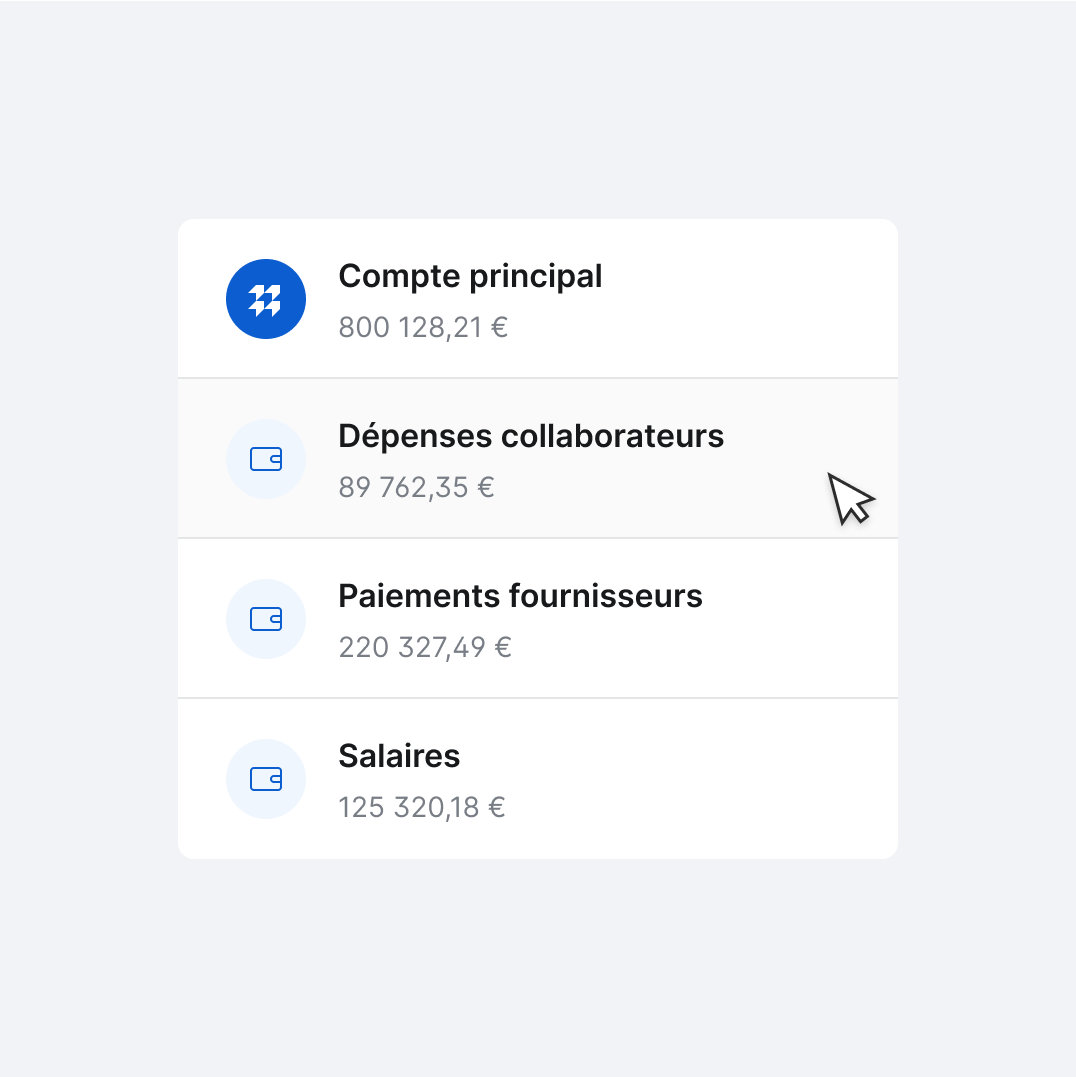This screenshot has width=1076, height=1077.
Task: Click the 125 320,18 € amount under Salaires
Action: pos(422,807)
